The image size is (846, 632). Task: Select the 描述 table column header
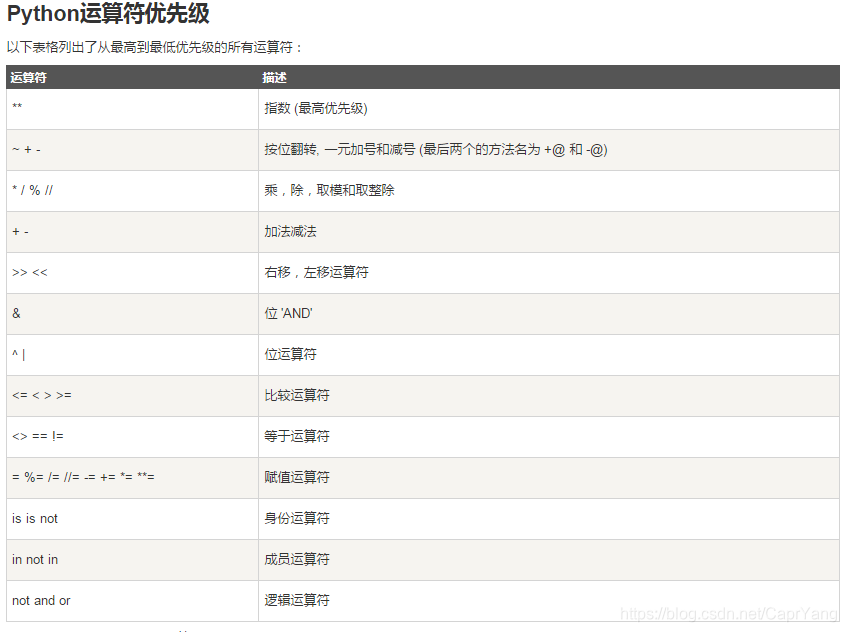(x=267, y=77)
